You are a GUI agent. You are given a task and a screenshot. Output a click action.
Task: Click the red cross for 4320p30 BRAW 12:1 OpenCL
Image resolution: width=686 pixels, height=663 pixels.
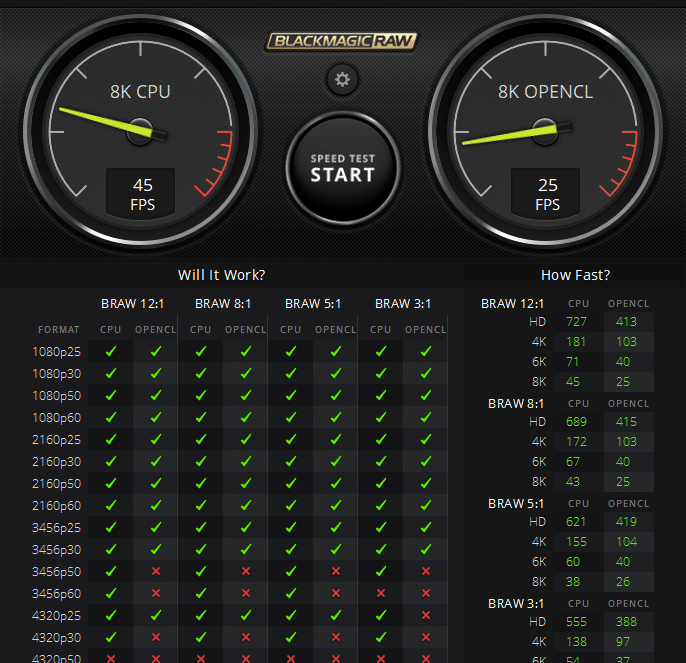[x=156, y=637]
